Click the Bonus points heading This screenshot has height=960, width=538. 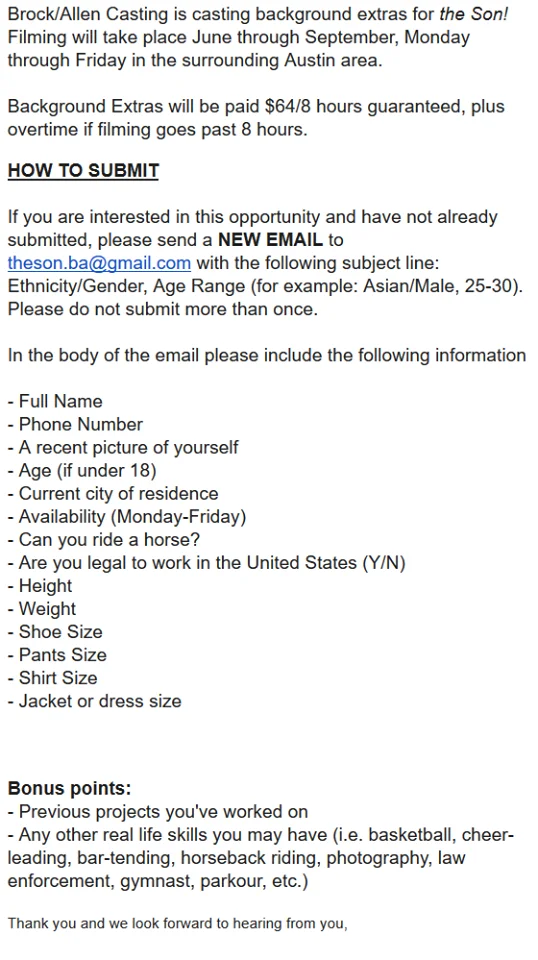click(69, 789)
